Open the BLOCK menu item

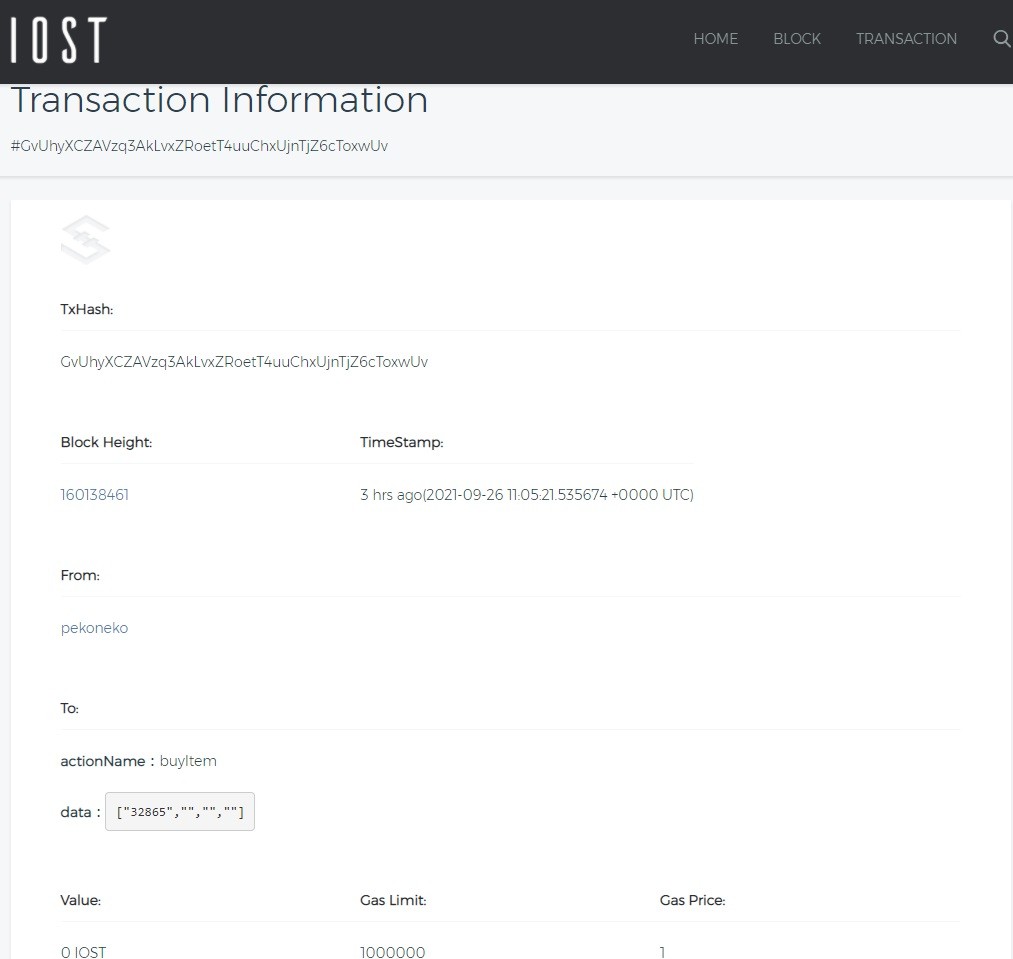click(x=797, y=39)
